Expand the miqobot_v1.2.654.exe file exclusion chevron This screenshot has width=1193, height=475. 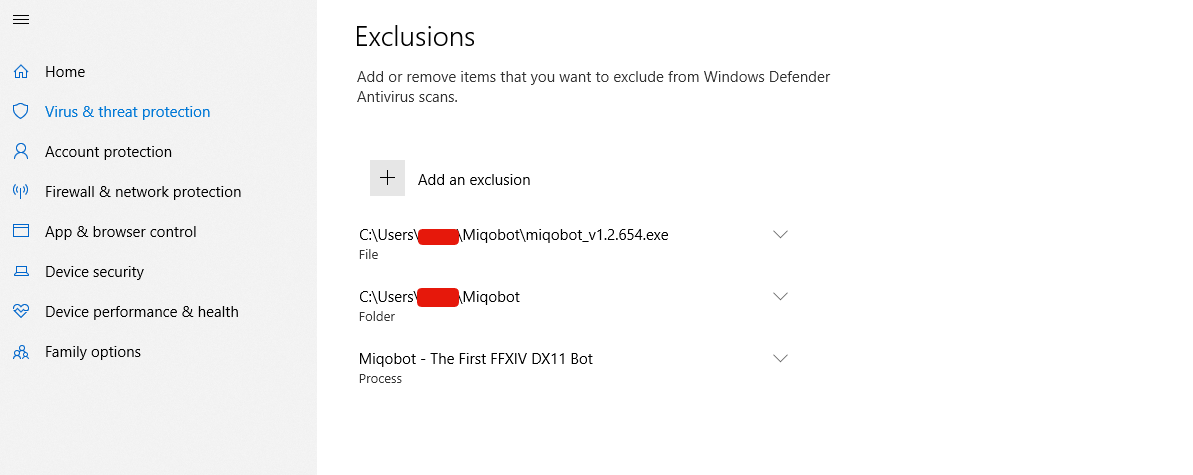pos(781,234)
